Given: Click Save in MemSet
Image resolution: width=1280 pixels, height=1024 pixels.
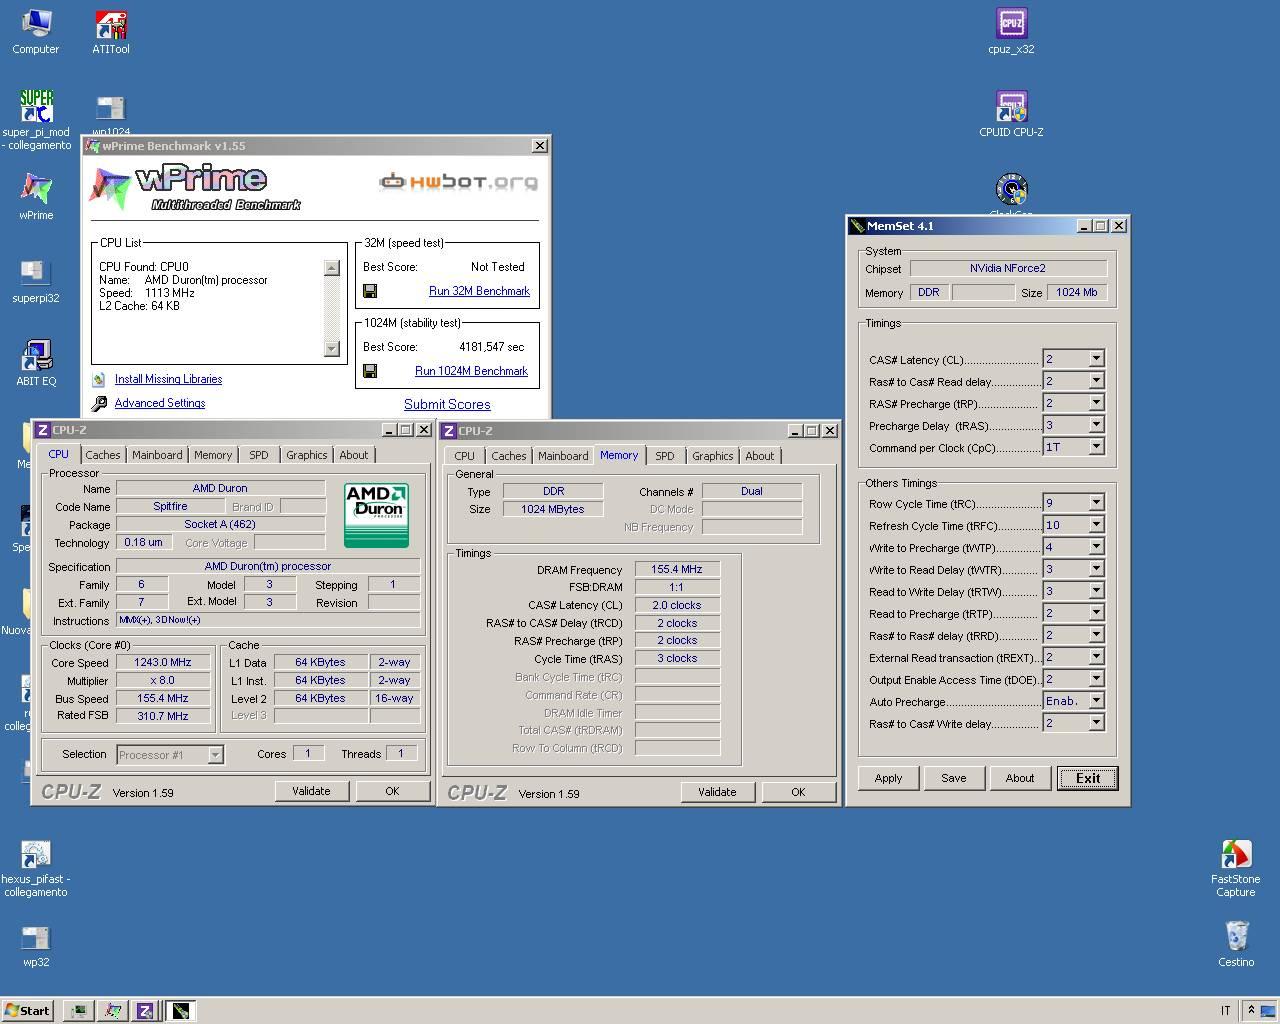Looking at the screenshot, I should (953, 778).
